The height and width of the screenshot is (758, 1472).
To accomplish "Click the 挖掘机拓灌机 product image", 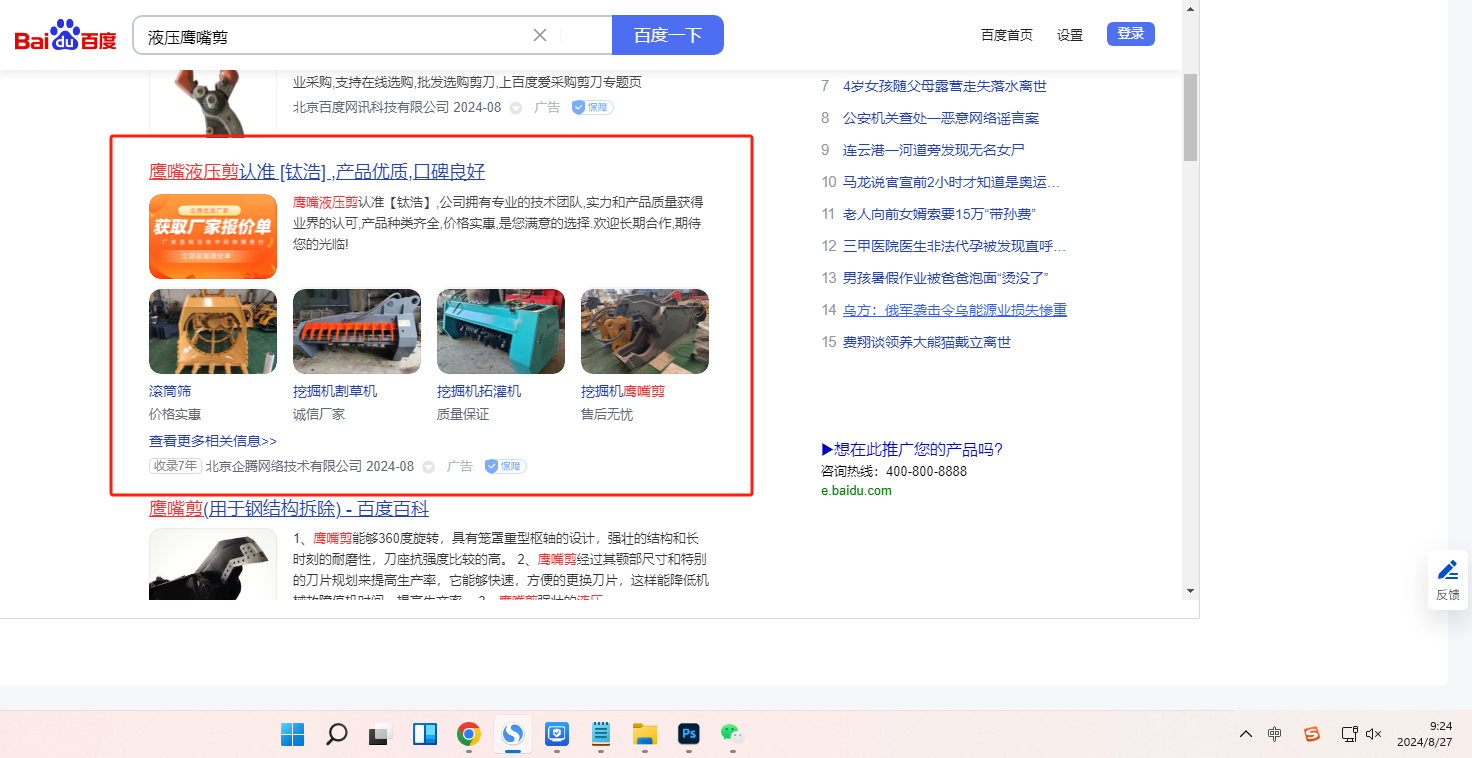I will pyautogui.click(x=501, y=332).
